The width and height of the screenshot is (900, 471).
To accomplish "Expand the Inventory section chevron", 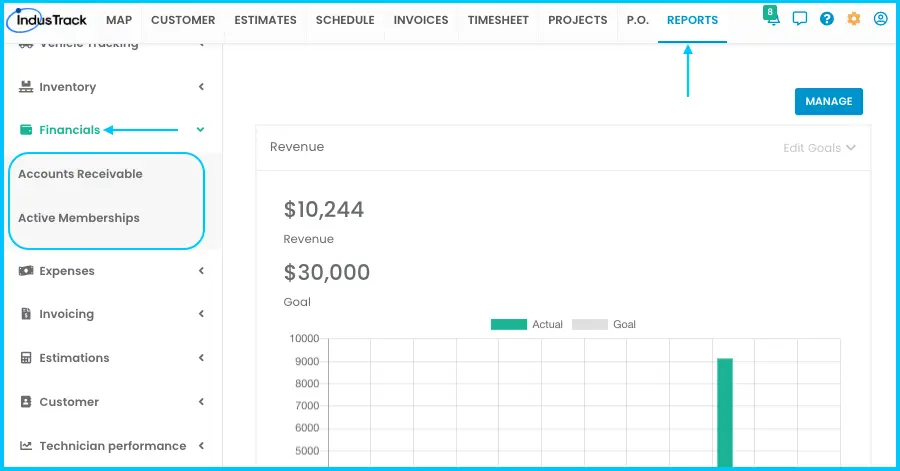I will coord(201,87).
